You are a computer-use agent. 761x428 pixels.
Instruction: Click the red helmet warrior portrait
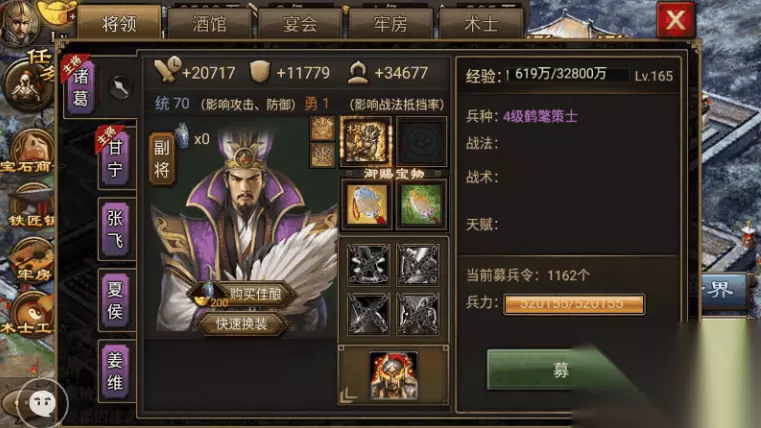click(x=393, y=376)
